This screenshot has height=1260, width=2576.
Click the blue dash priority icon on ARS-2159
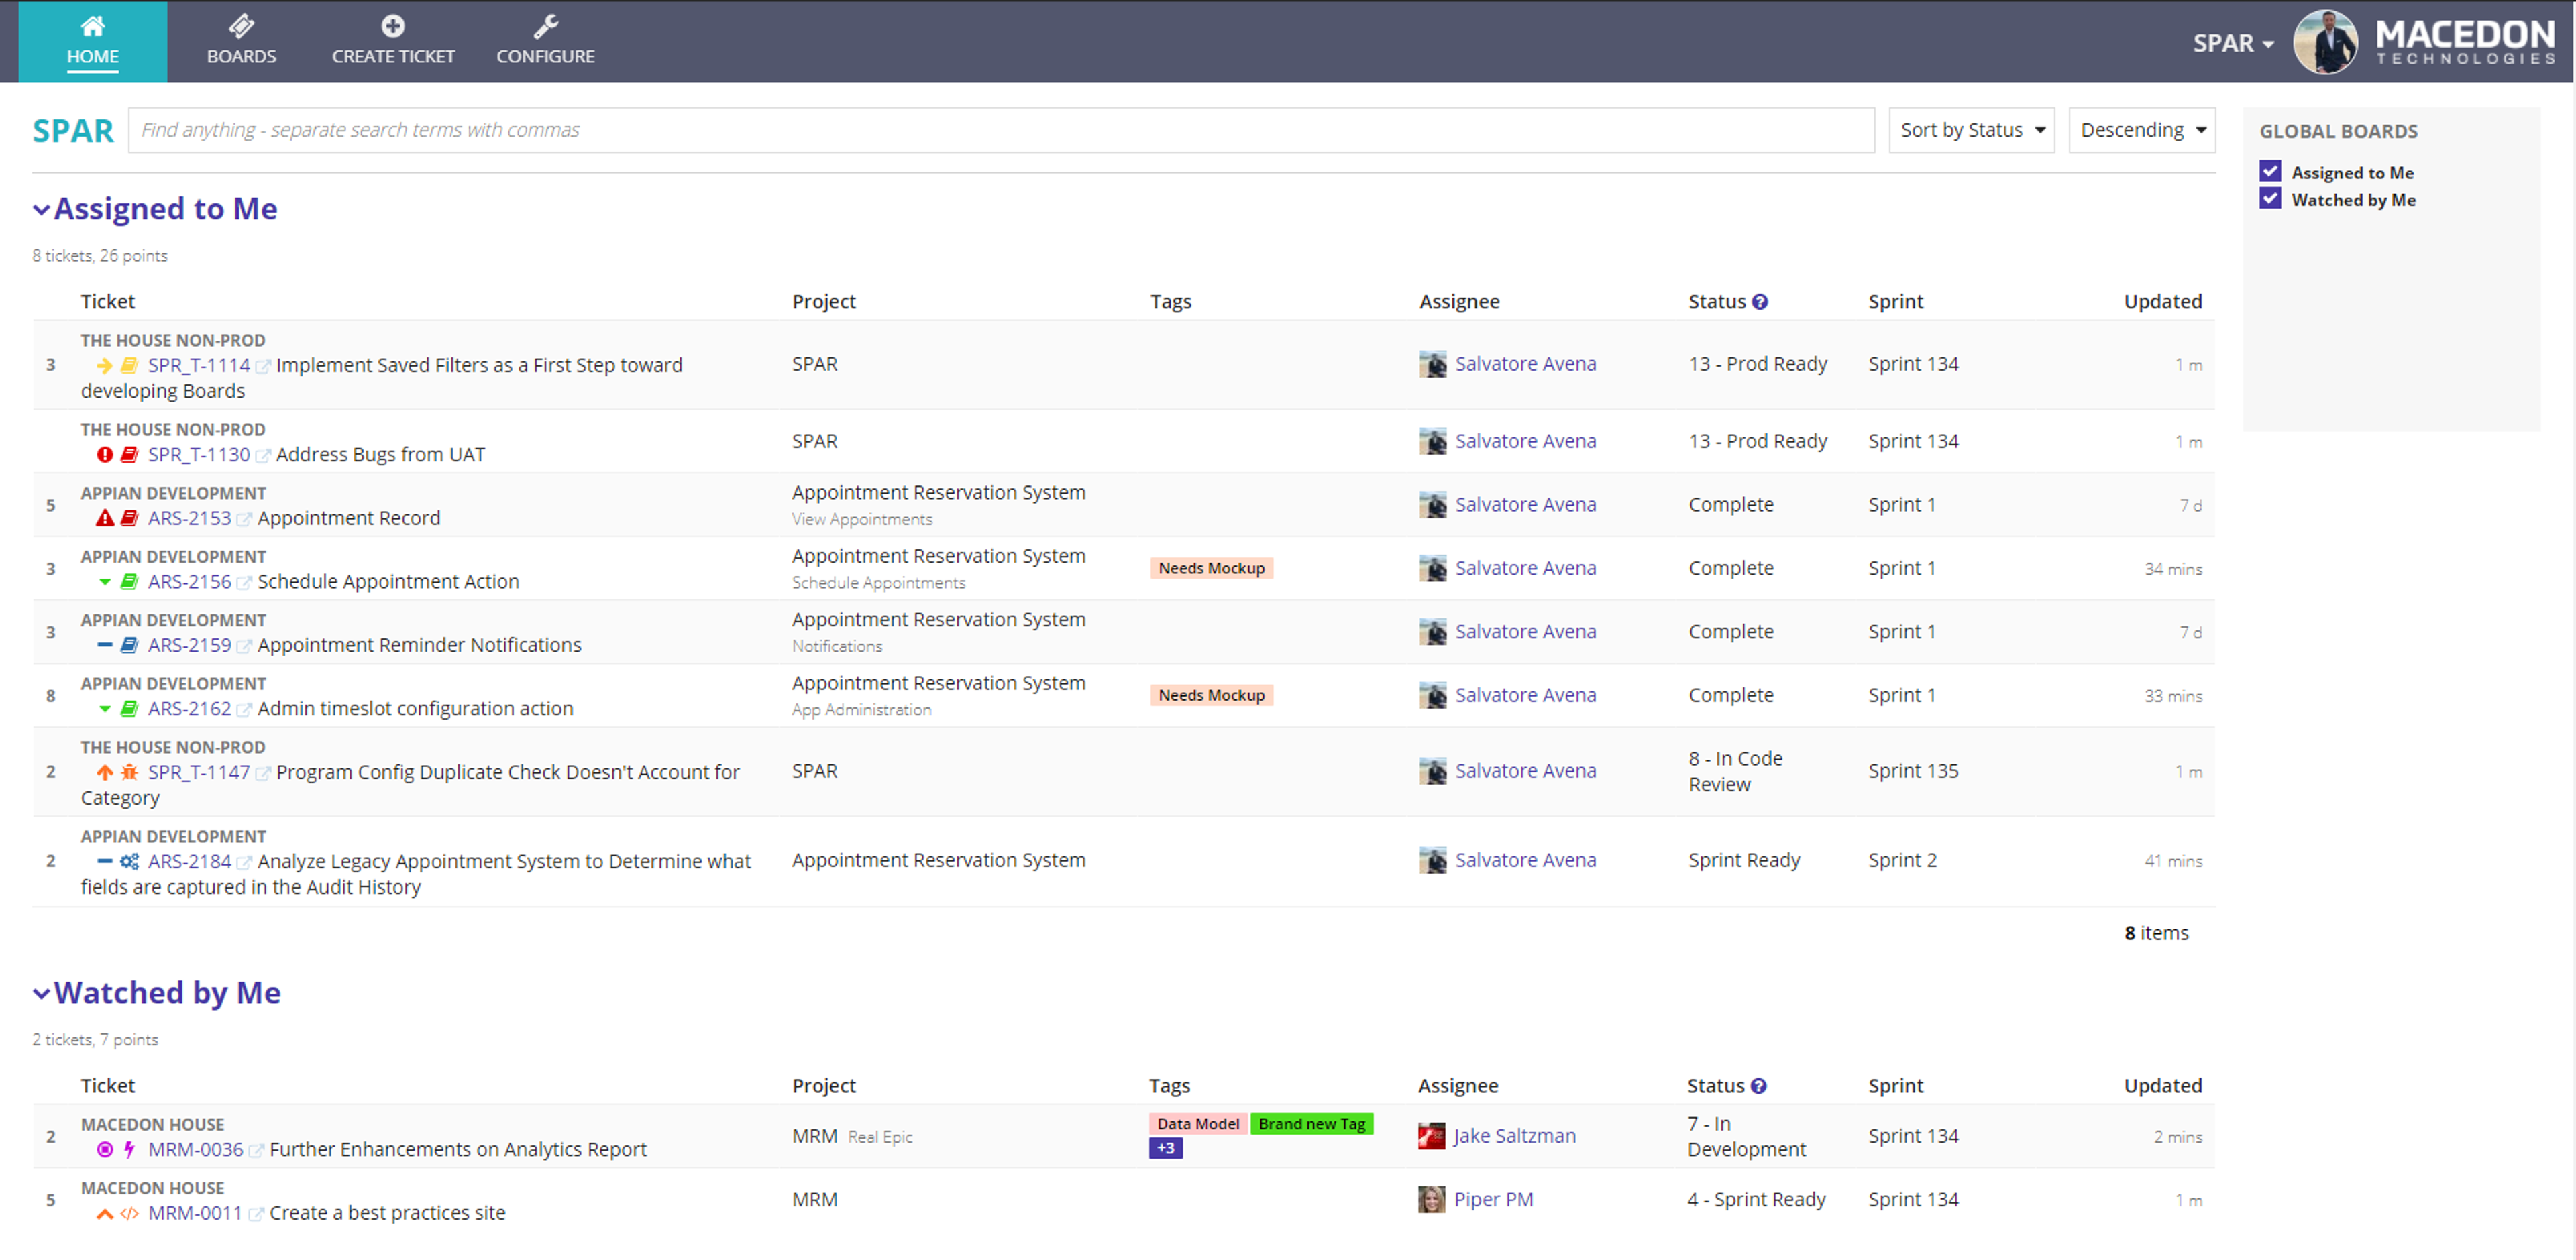tap(104, 645)
